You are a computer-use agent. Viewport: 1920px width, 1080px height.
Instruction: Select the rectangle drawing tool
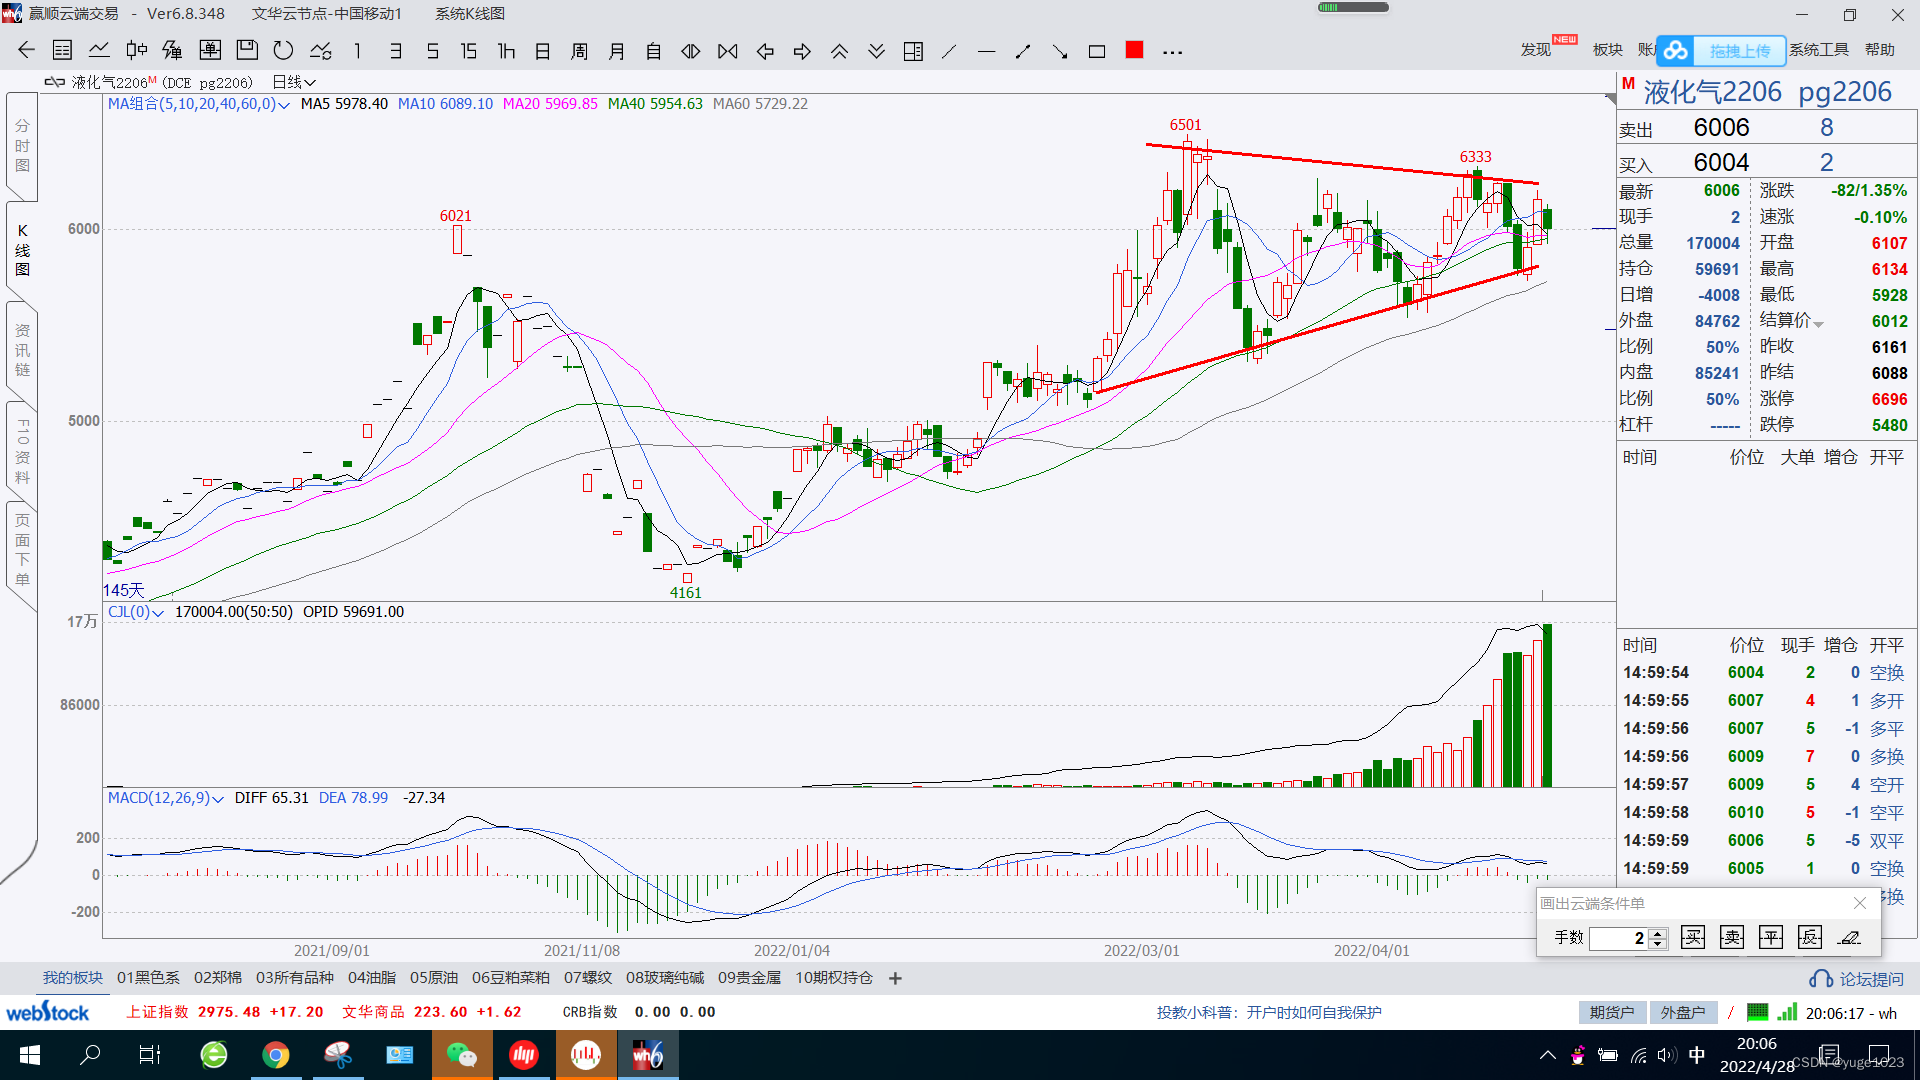pyautogui.click(x=1097, y=50)
